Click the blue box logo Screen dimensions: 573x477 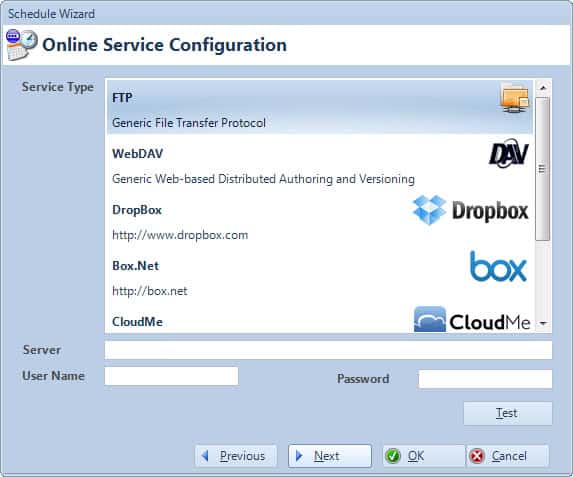498,266
